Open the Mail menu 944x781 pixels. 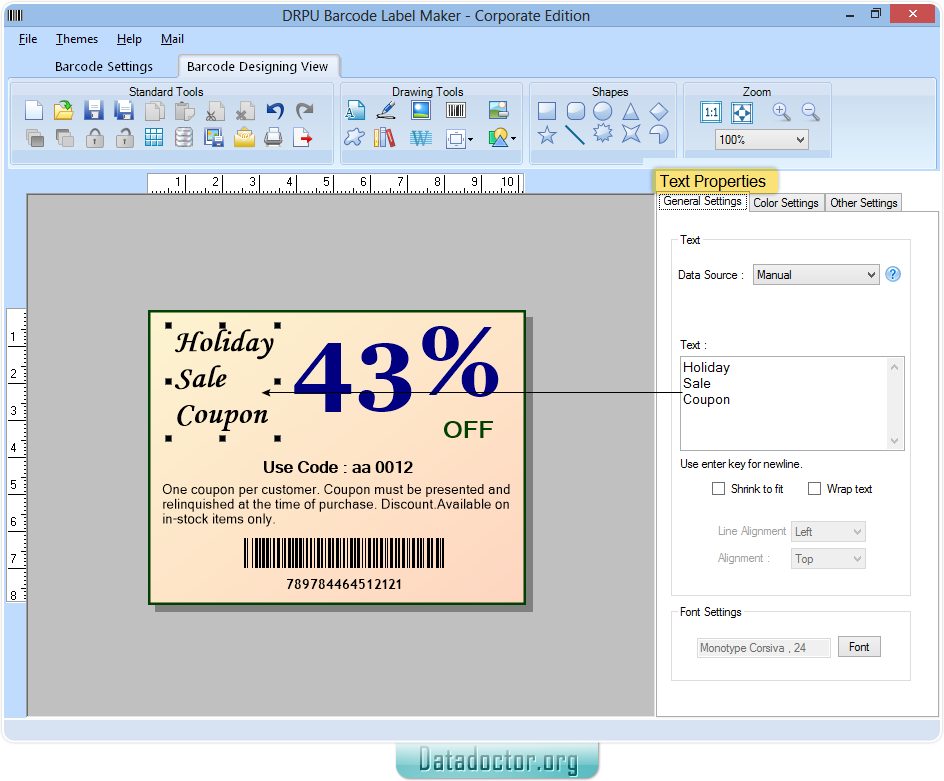click(172, 39)
